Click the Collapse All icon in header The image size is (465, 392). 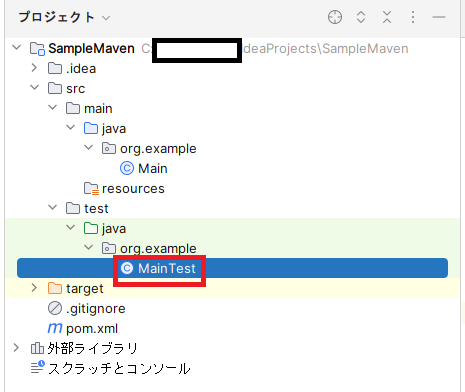point(387,17)
